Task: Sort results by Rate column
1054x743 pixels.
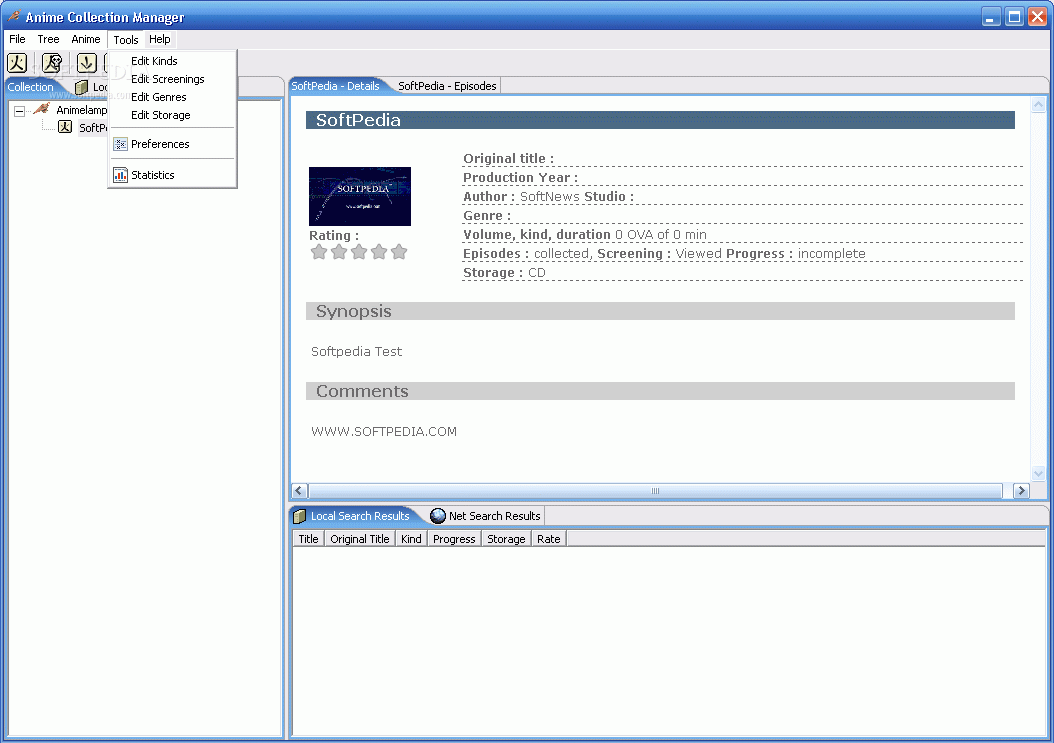Action: click(549, 539)
